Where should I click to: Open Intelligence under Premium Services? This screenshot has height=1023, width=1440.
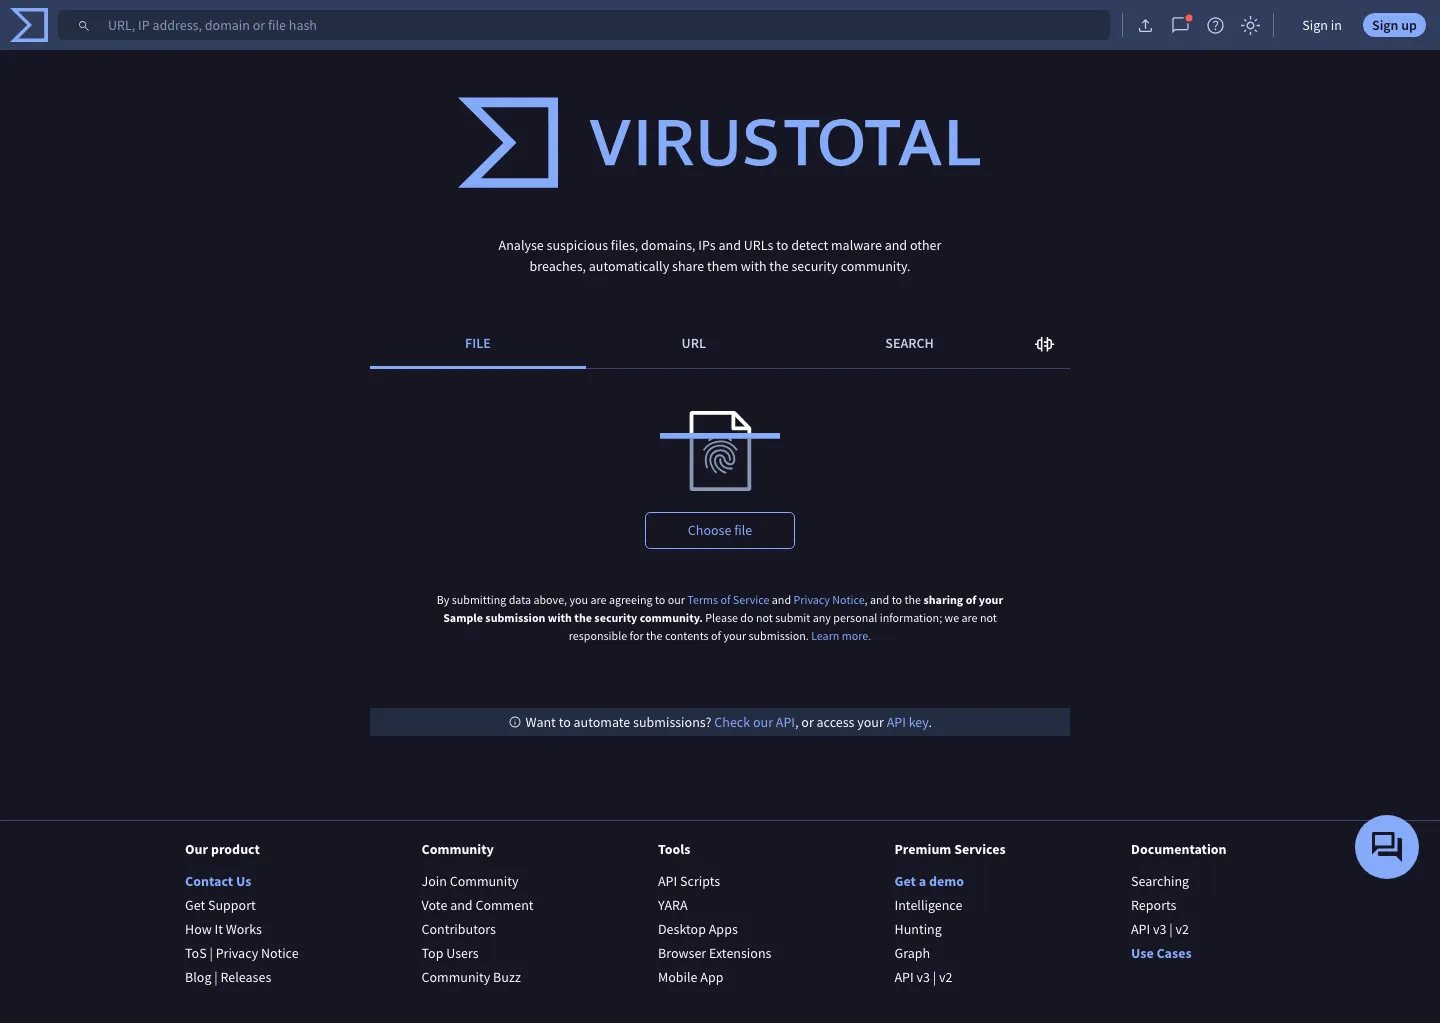coord(928,906)
